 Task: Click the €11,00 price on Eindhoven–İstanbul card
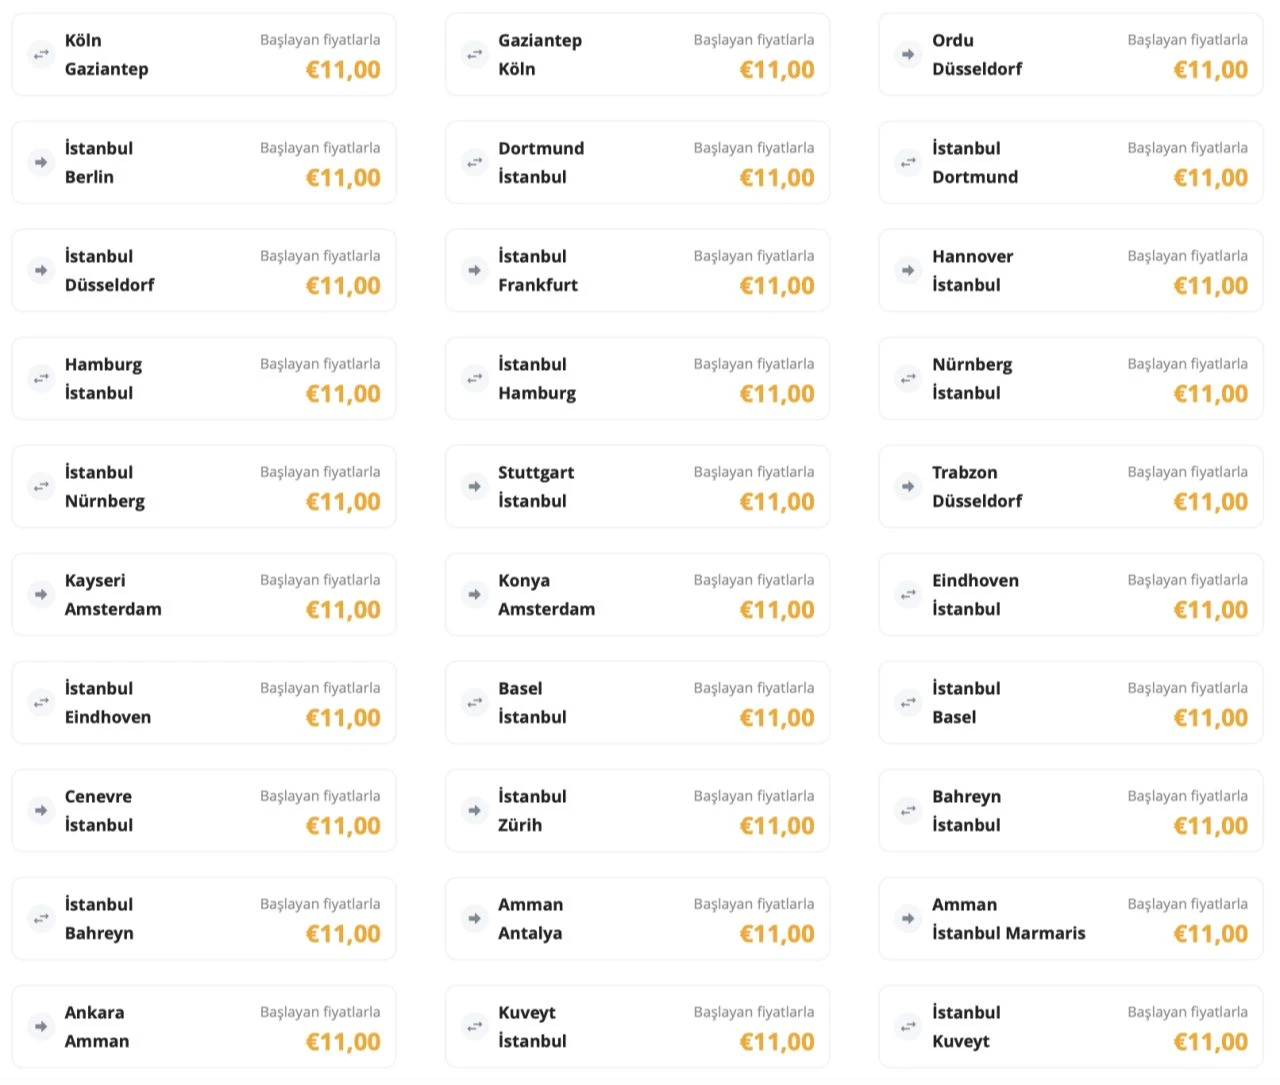1210,609
